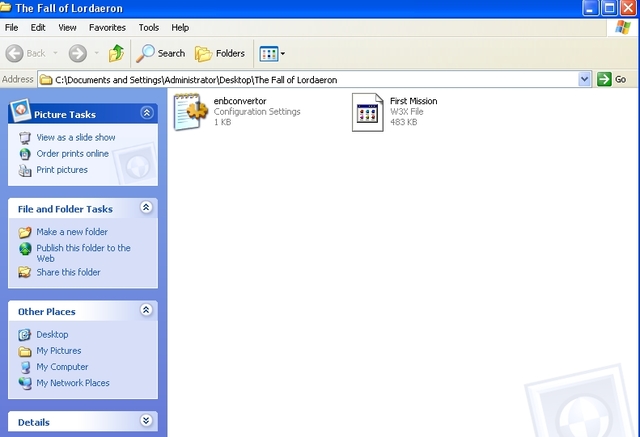The height and width of the screenshot is (437, 640).
Task: Open the Search pane
Action: pos(160,53)
